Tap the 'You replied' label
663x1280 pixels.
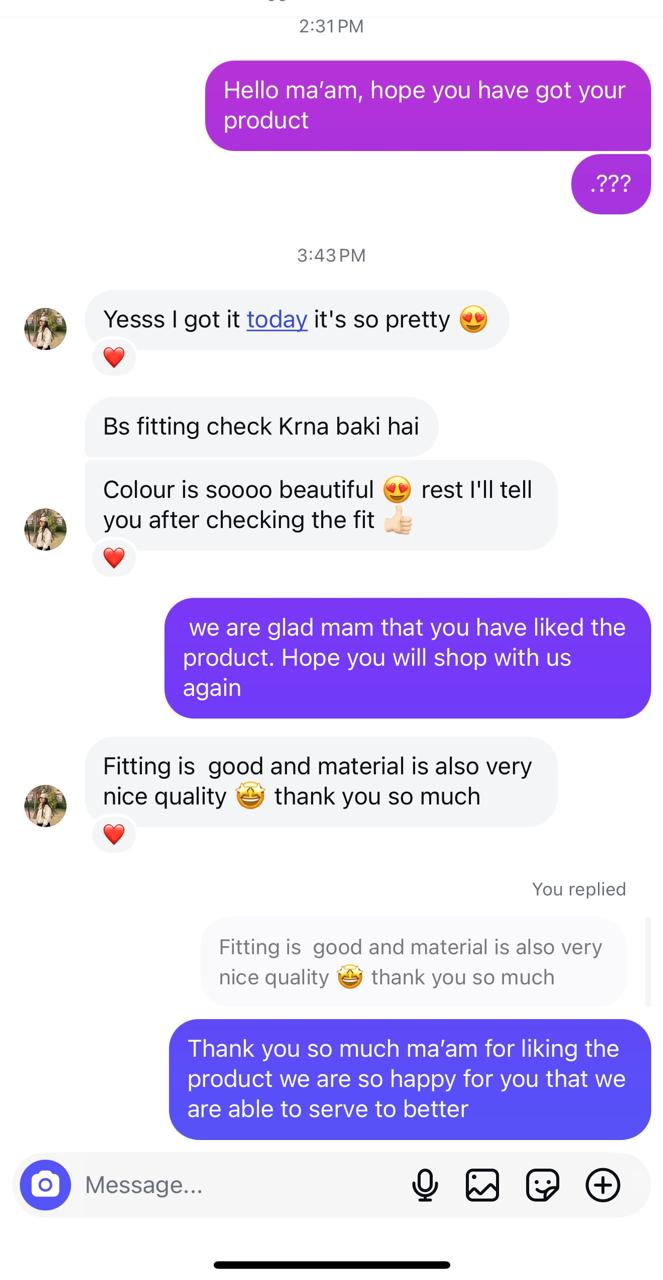pos(578,889)
